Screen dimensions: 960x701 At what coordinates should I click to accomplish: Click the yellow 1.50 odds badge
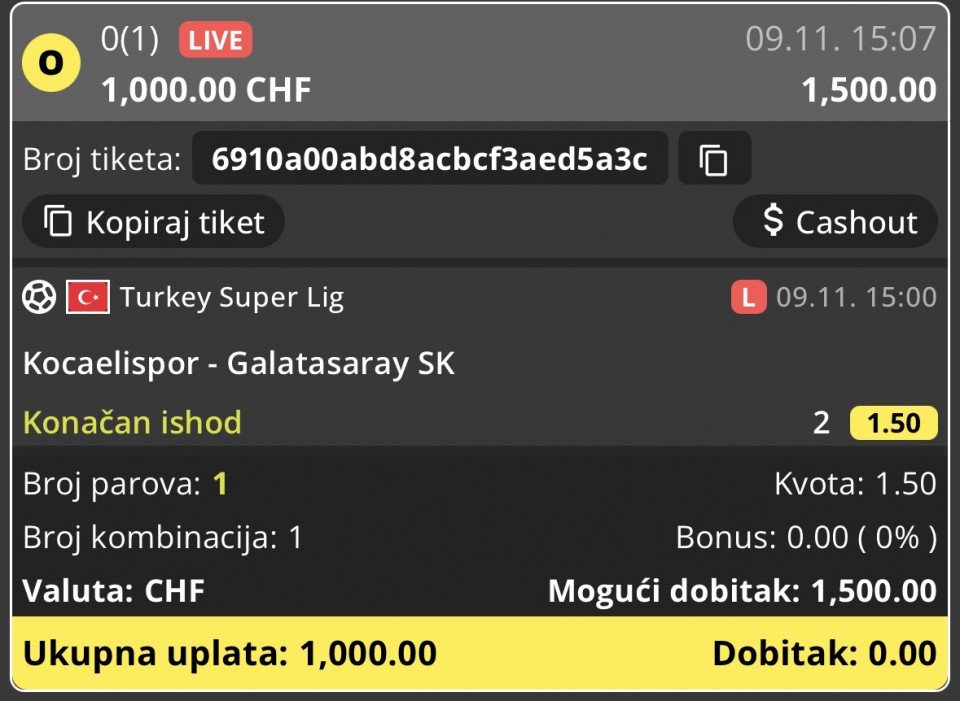(x=893, y=423)
